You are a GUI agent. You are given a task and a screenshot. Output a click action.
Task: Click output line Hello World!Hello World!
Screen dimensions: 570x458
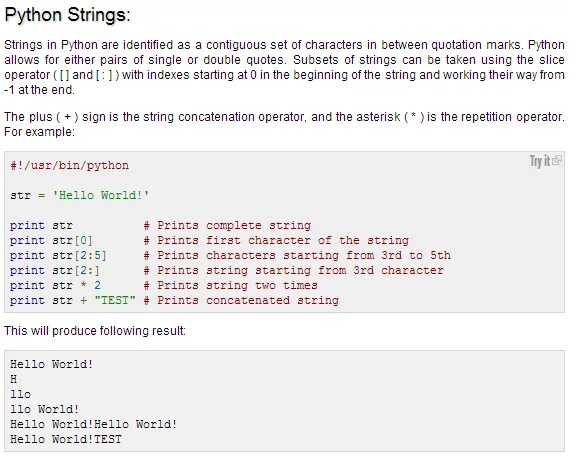(x=93, y=424)
